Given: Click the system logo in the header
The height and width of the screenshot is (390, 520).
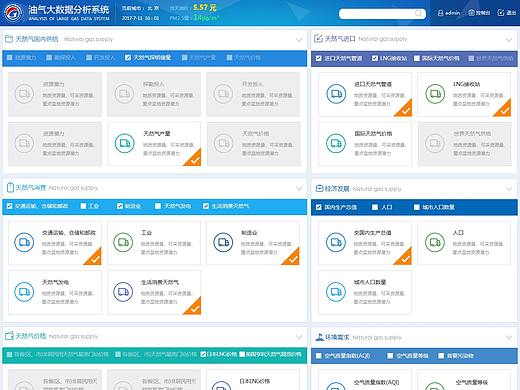Looking at the screenshot, I should [x=13, y=13].
